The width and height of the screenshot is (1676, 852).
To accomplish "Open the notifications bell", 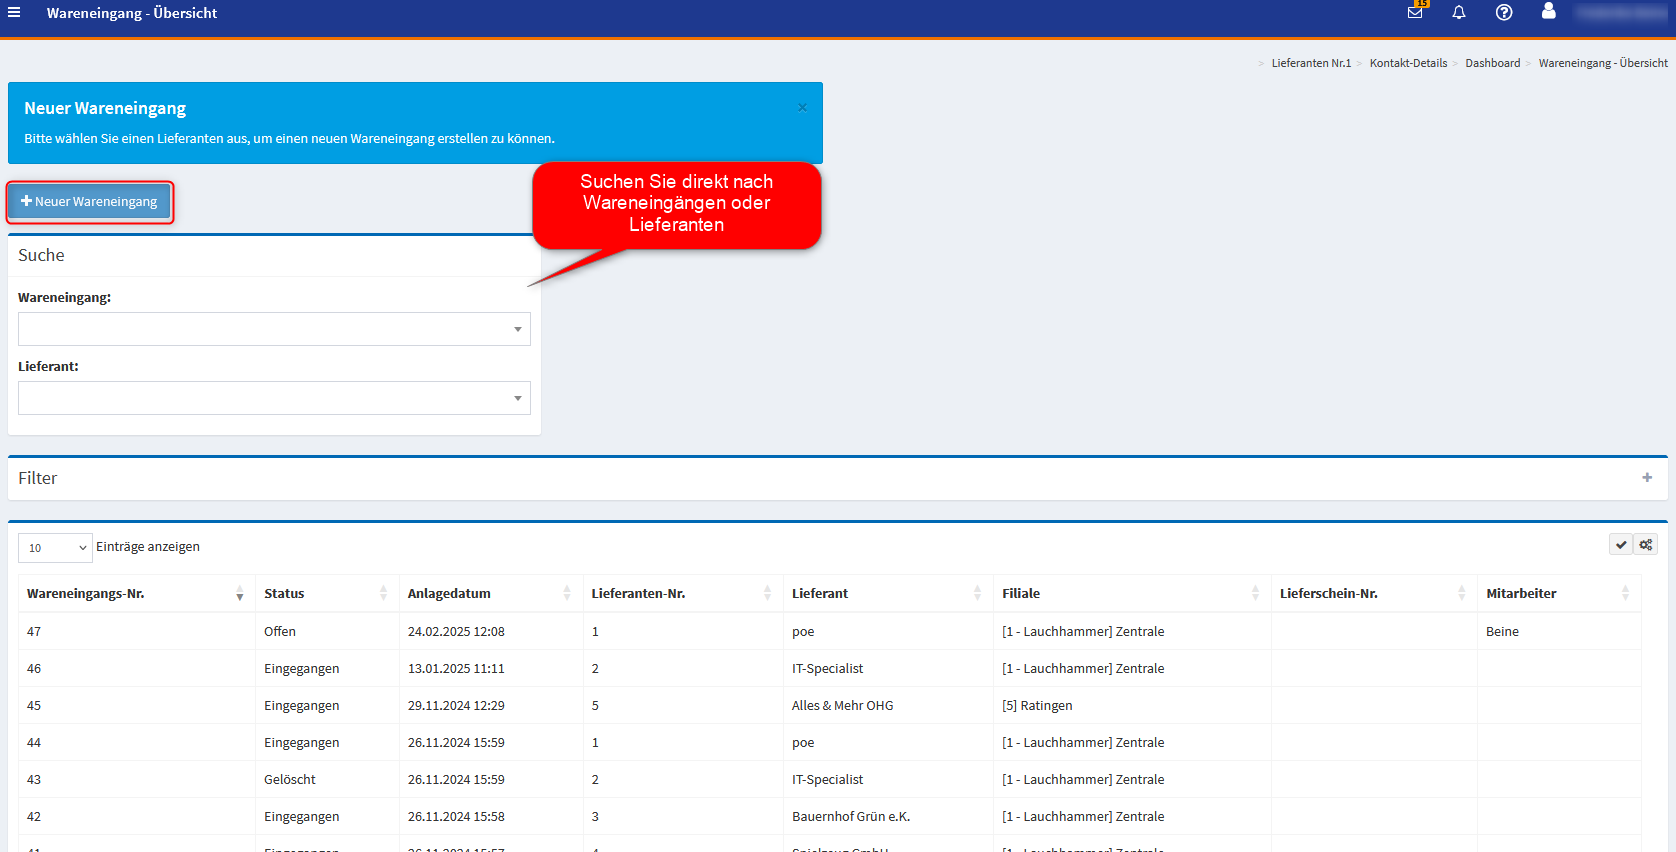I will click(x=1459, y=13).
